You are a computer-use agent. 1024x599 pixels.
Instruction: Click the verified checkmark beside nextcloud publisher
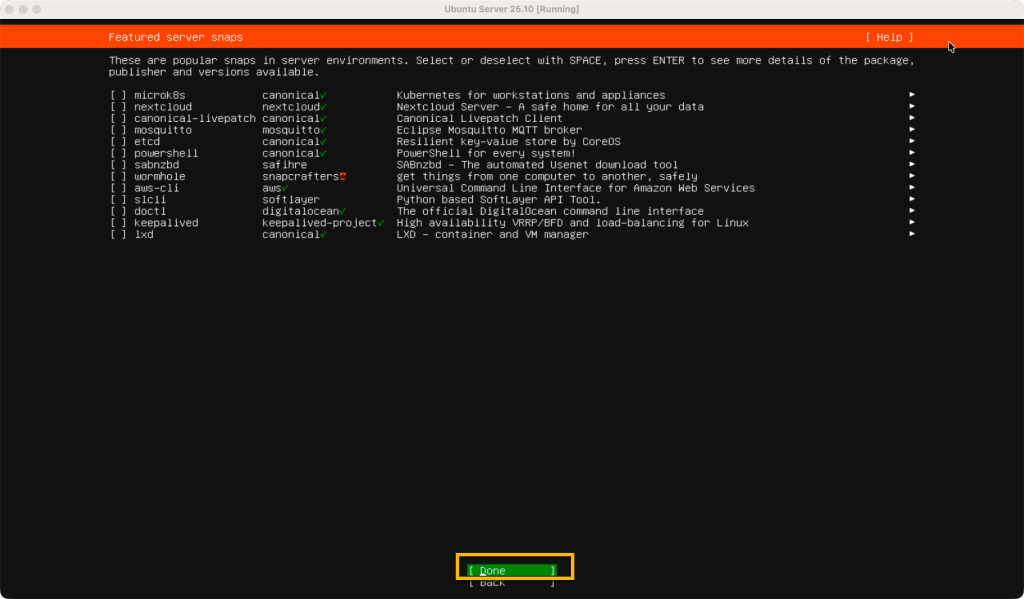click(x=324, y=107)
